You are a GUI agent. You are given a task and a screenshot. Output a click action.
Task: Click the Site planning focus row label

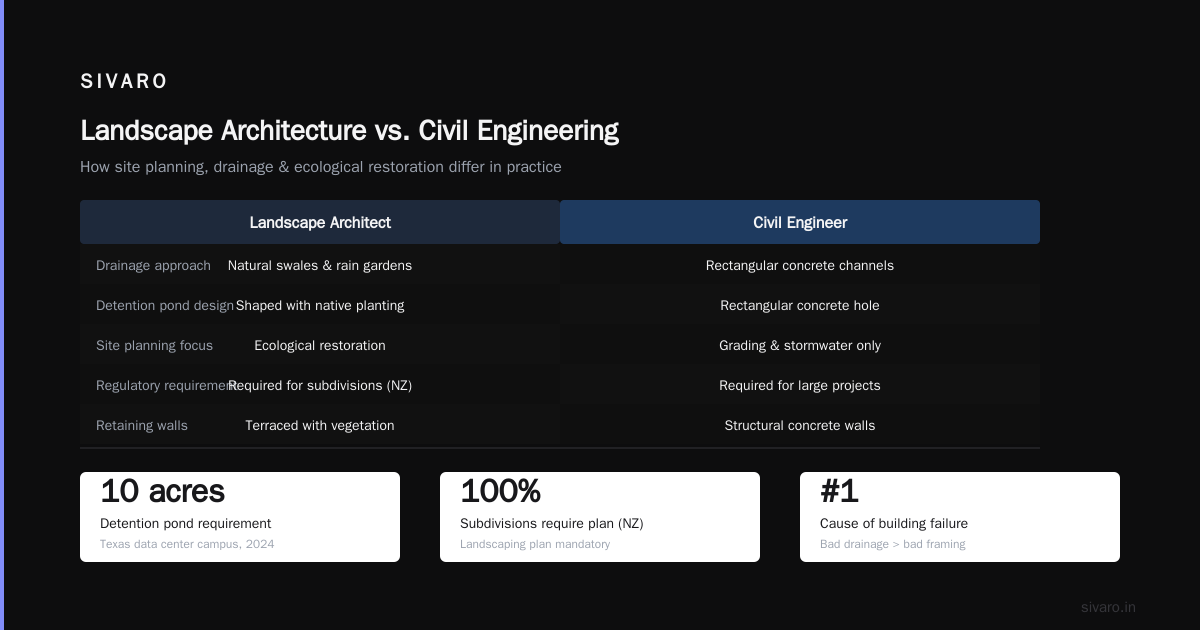coord(154,346)
